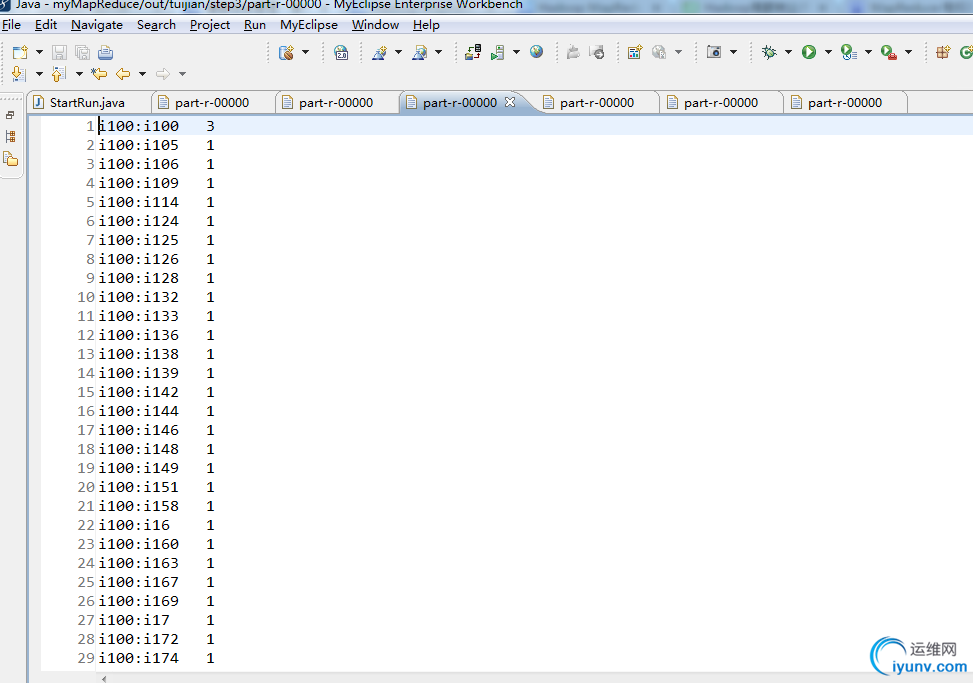Expand the Run dropdown arrow
973x683 pixels.
[x=828, y=52]
